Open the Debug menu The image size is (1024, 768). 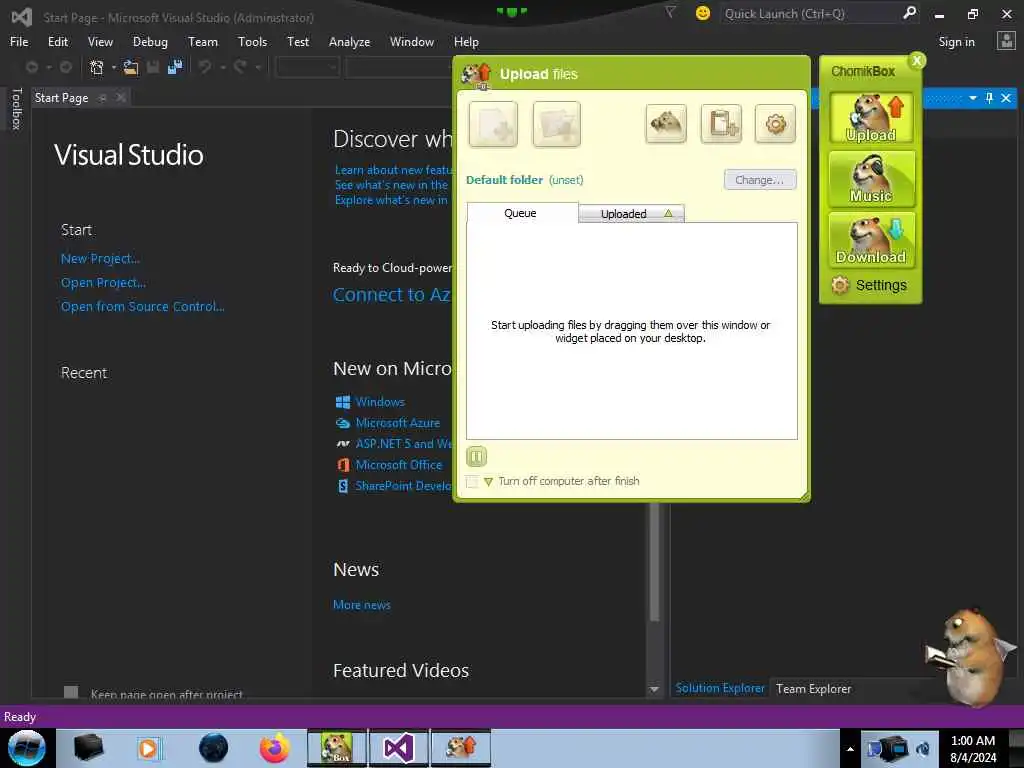point(150,42)
